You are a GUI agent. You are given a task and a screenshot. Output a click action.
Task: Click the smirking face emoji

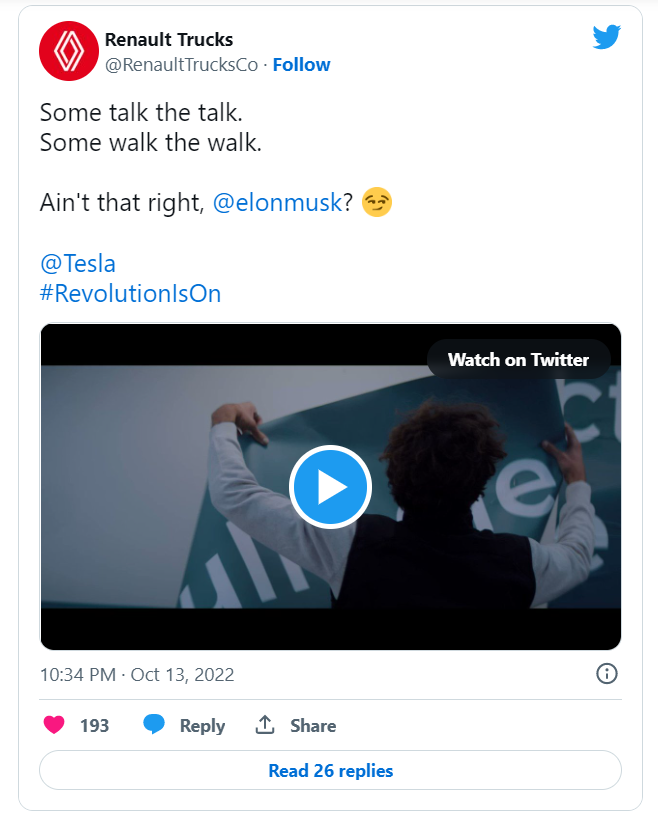377,202
